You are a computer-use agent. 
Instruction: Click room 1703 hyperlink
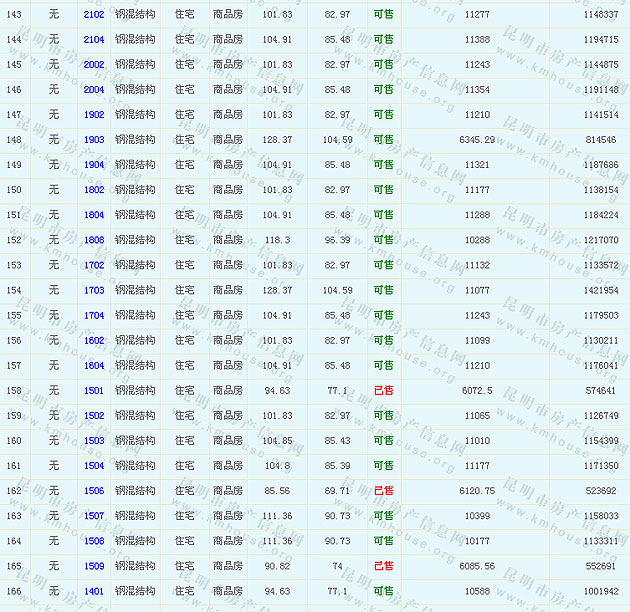click(x=93, y=291)
